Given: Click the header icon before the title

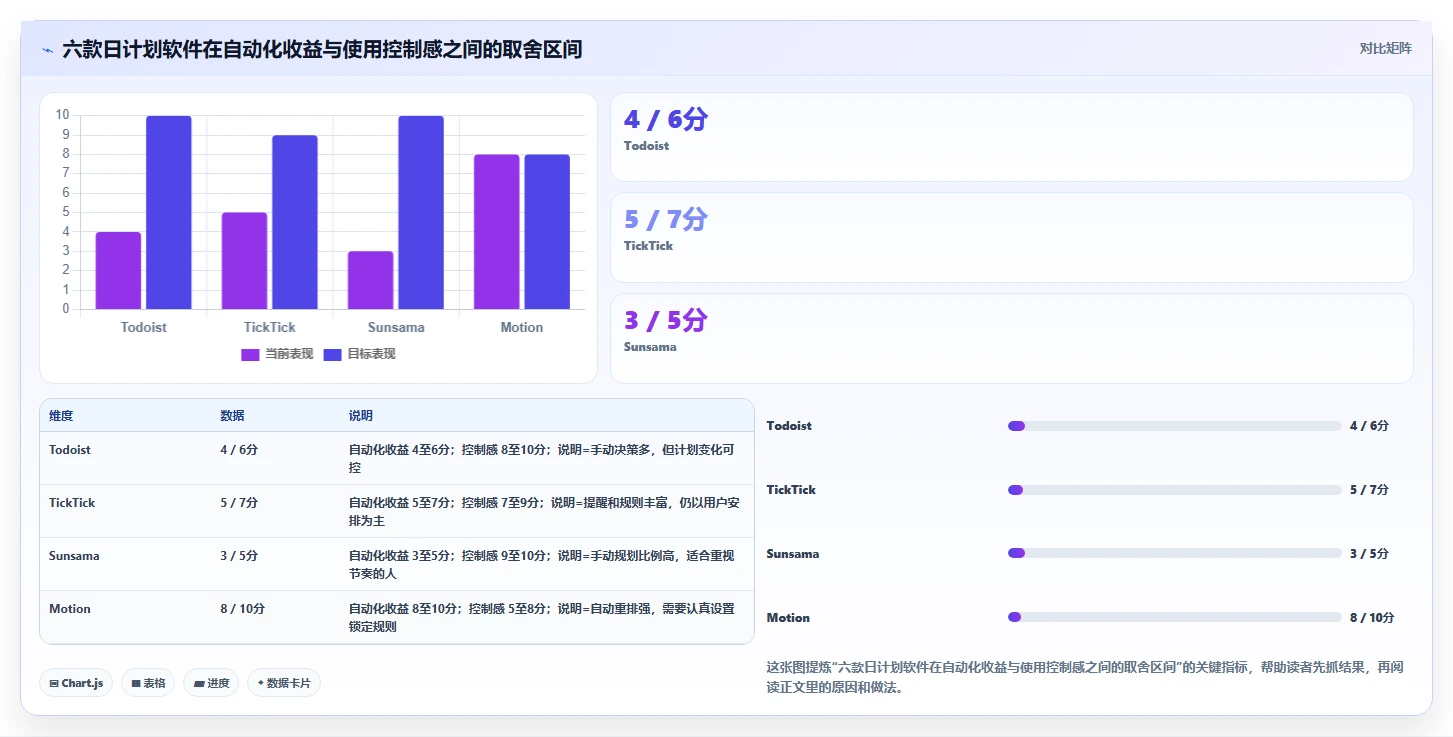Looking at the screenshot, I should click(x=47, y=50).
